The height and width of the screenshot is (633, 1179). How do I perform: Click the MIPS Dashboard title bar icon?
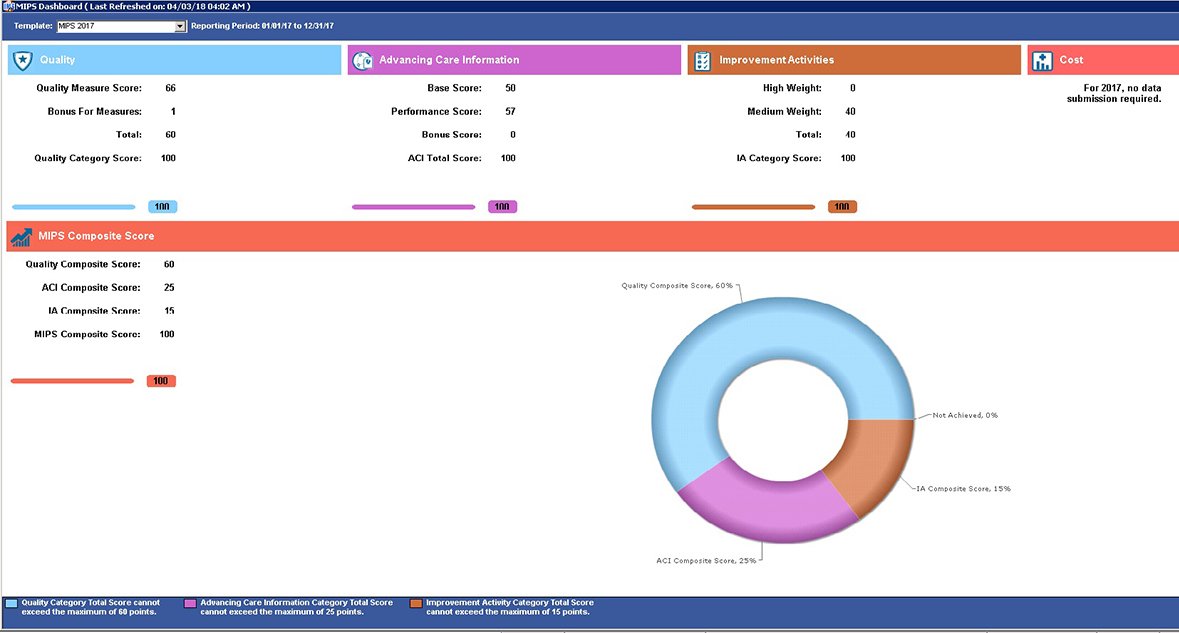9,5
